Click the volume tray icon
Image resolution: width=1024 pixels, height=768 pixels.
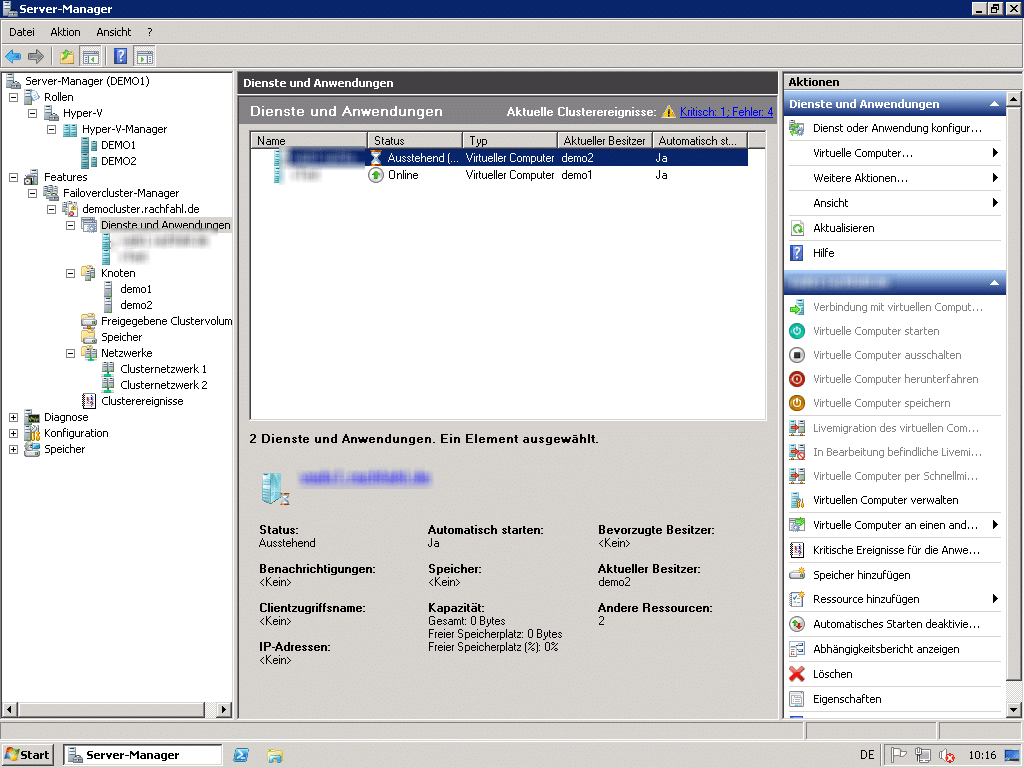[x=946, y=756]
